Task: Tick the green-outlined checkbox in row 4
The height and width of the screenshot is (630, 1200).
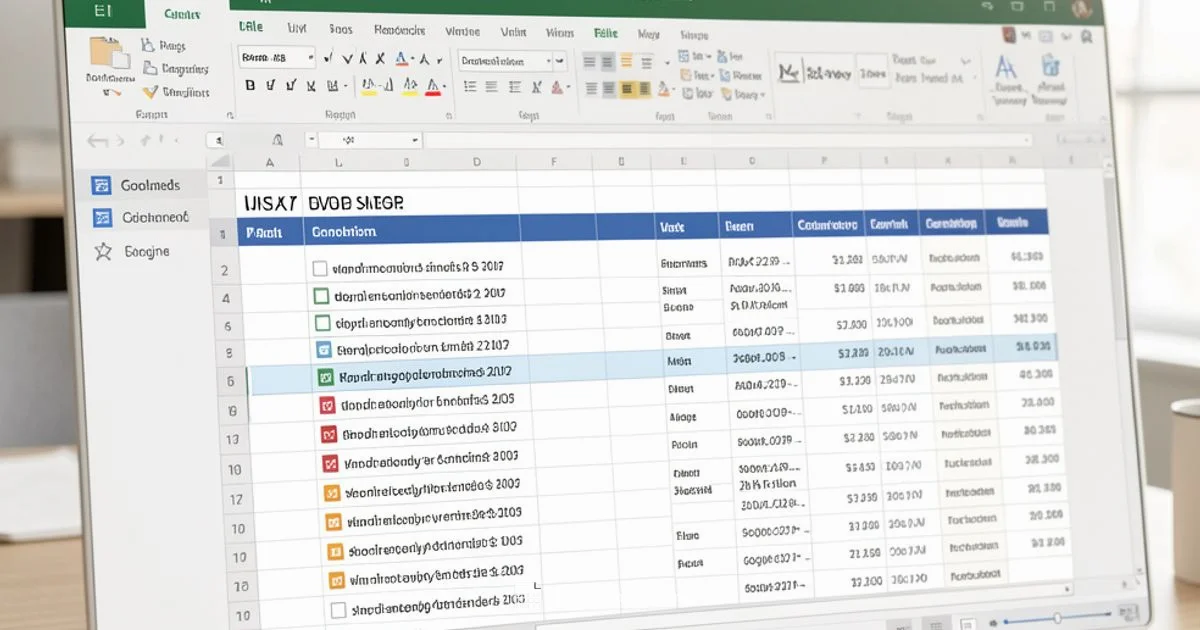Action: tap(322, 295)
